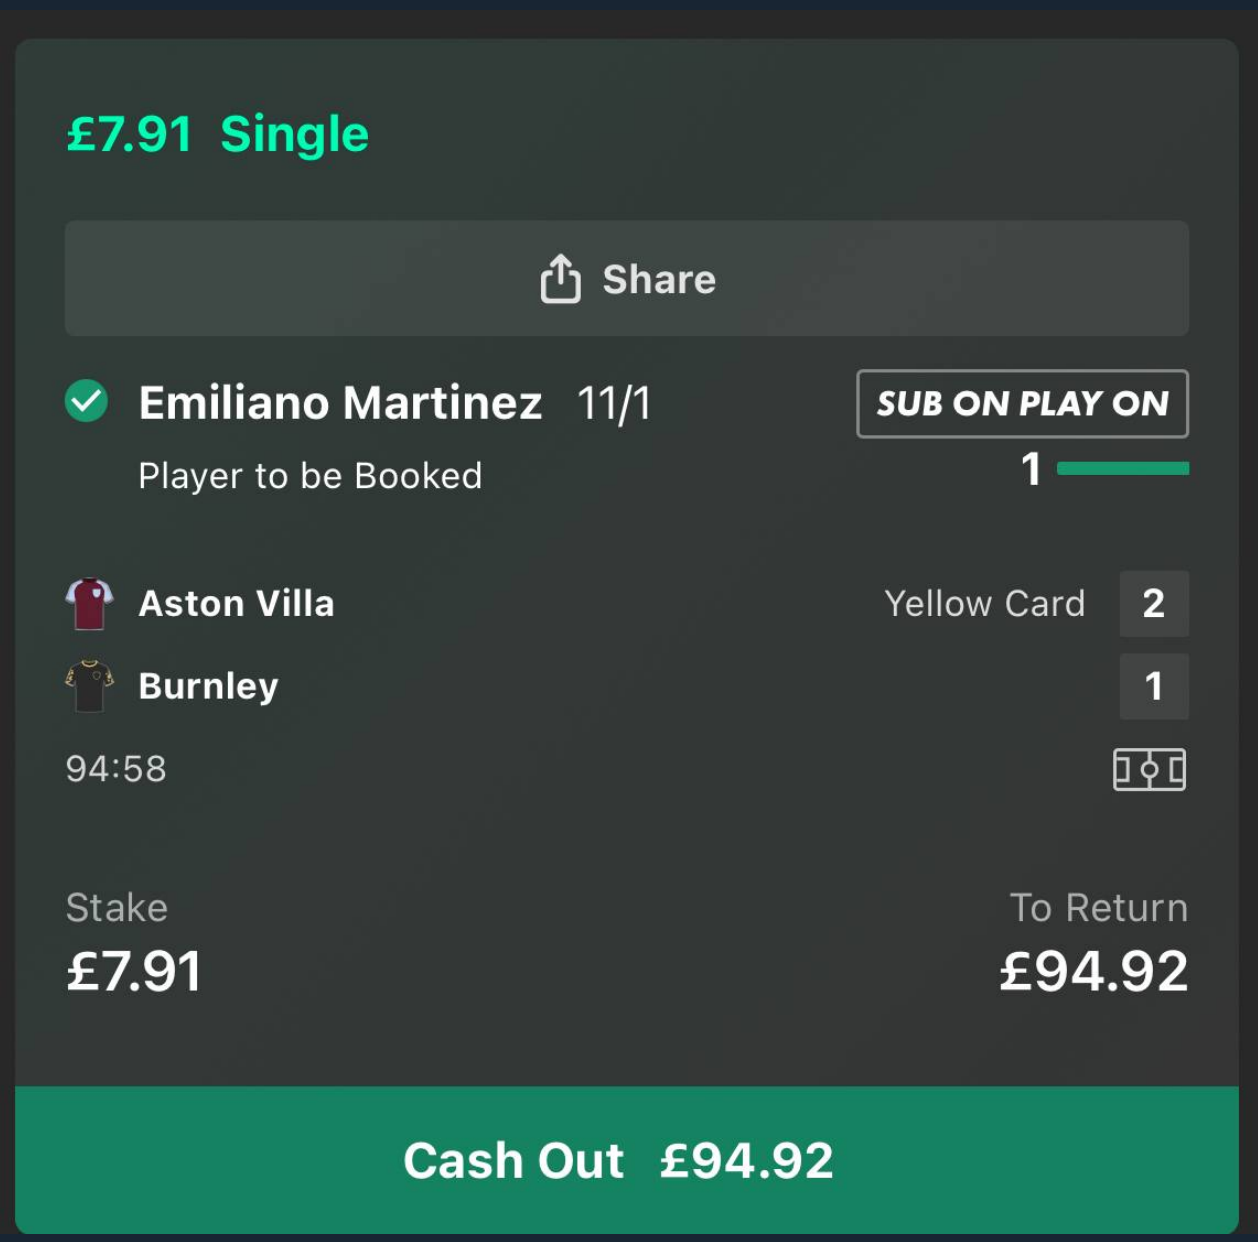
Task: Click the Burnley club crest
Action: (92, 684)
